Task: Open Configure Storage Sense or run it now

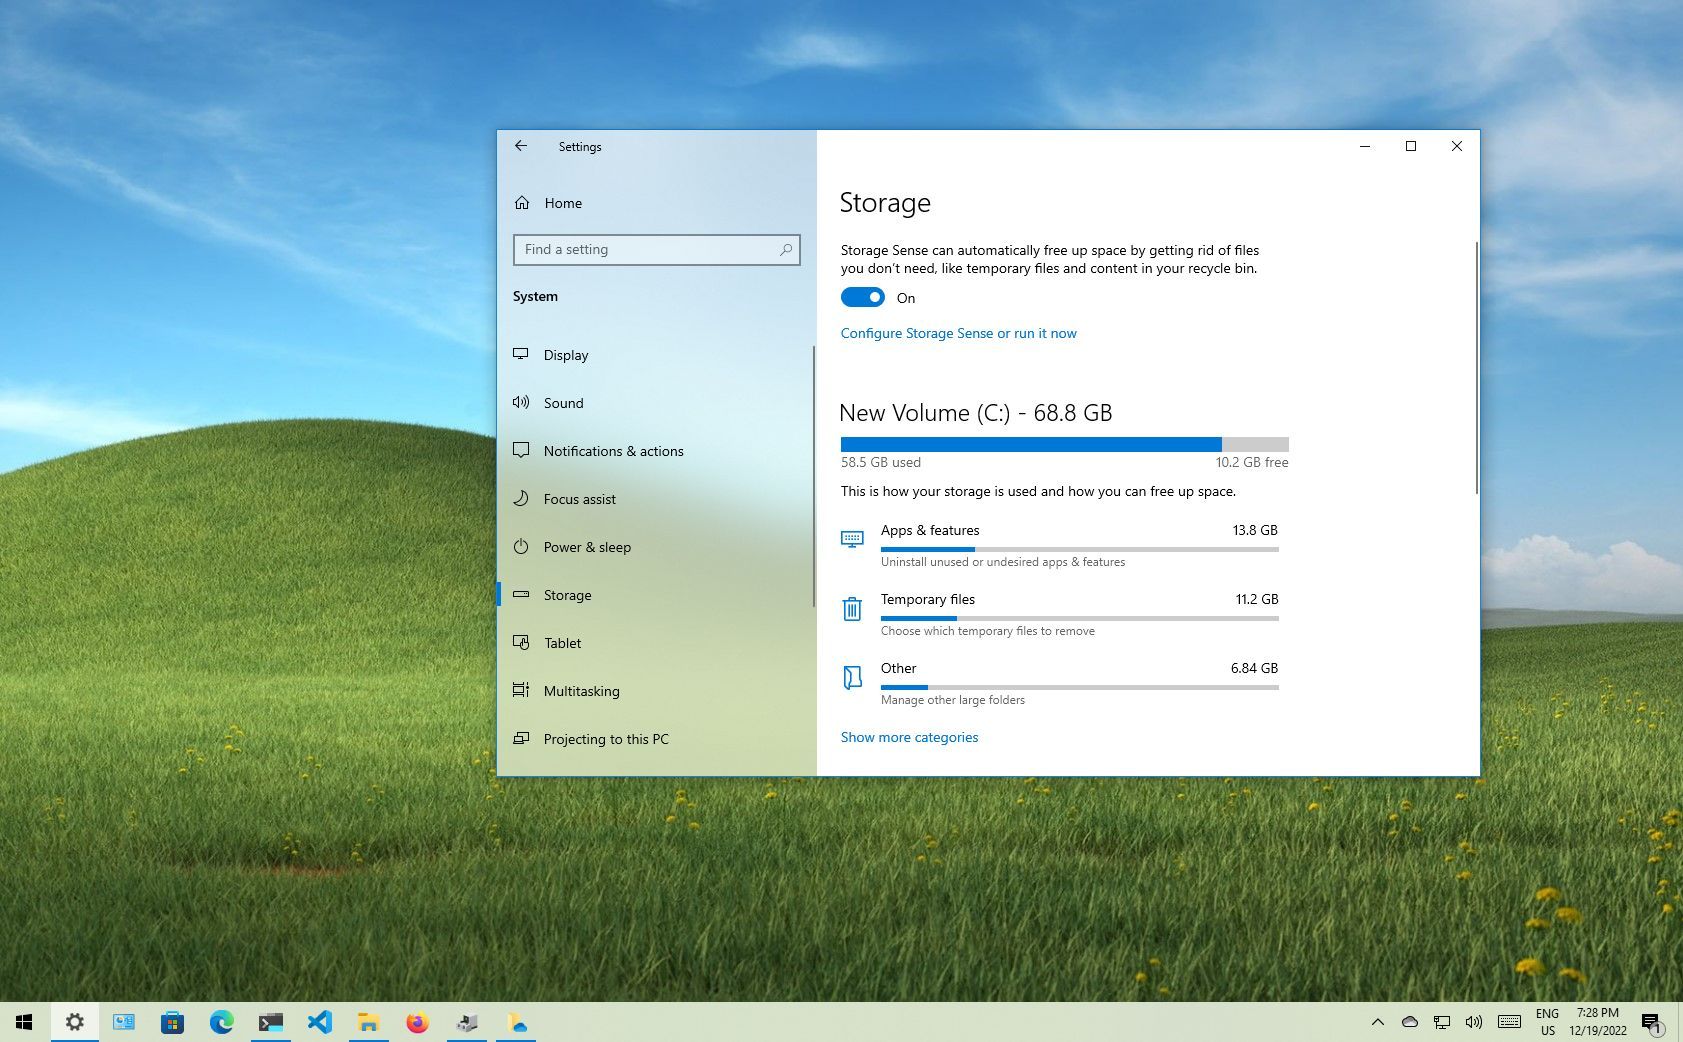Action: point(957,332)
